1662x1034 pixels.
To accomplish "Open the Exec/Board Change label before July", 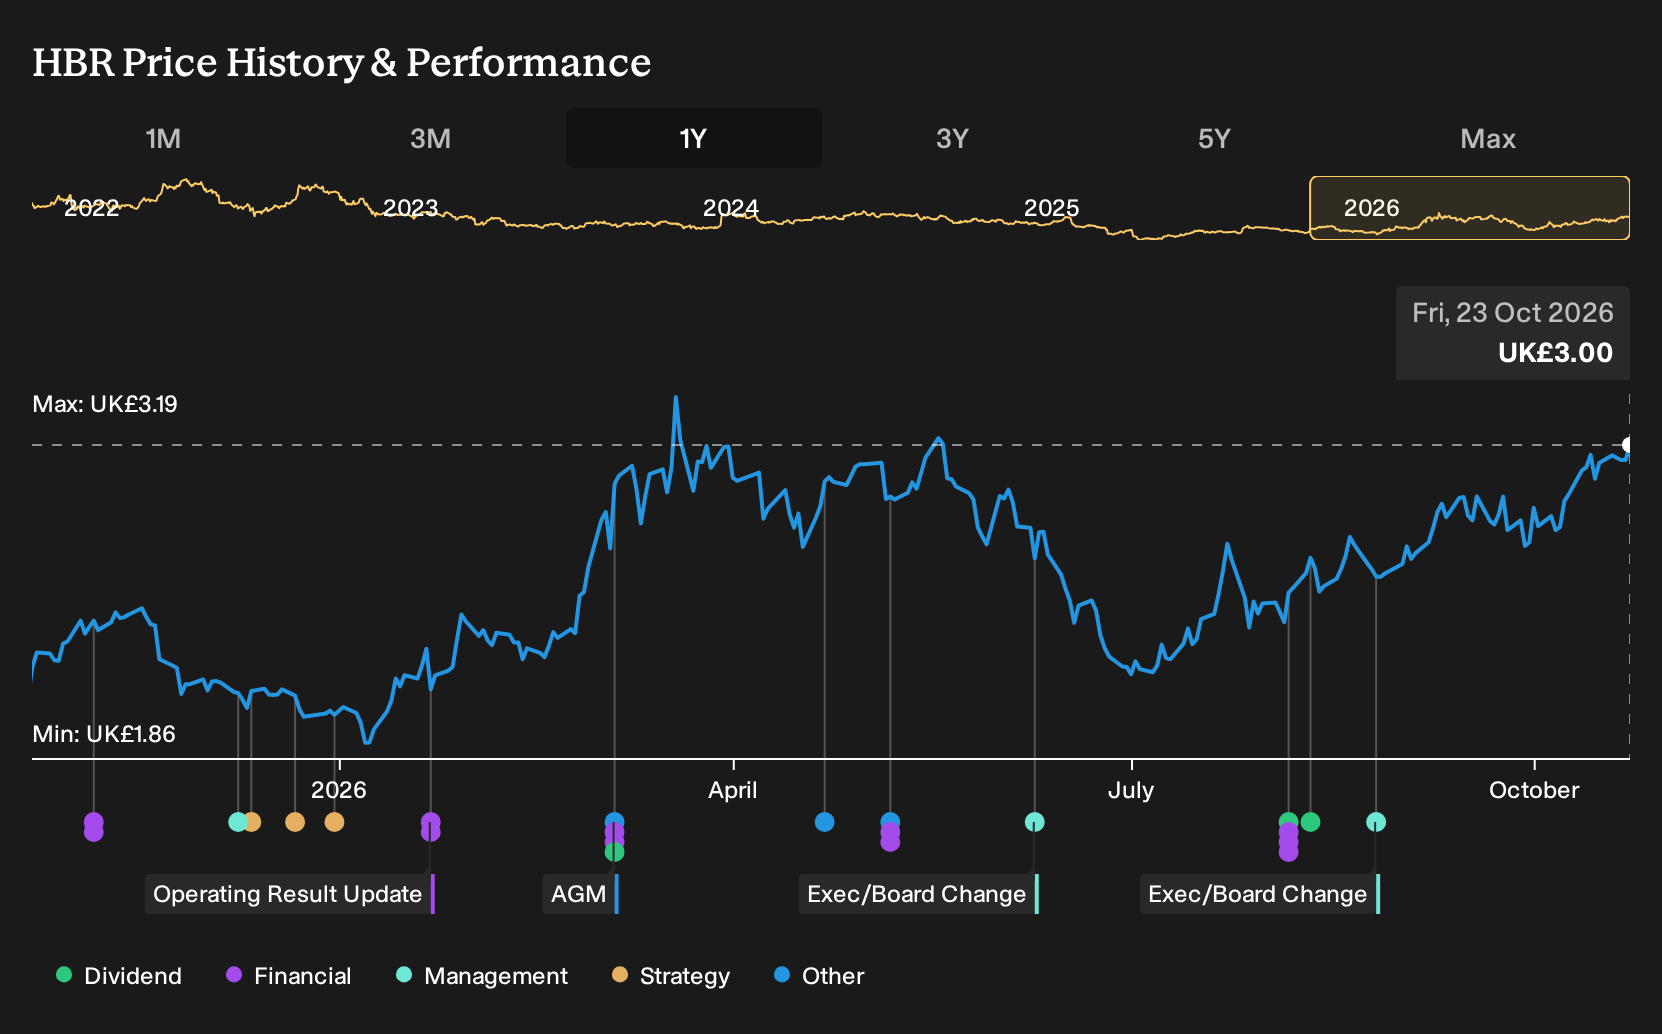I will click(919, 894).
